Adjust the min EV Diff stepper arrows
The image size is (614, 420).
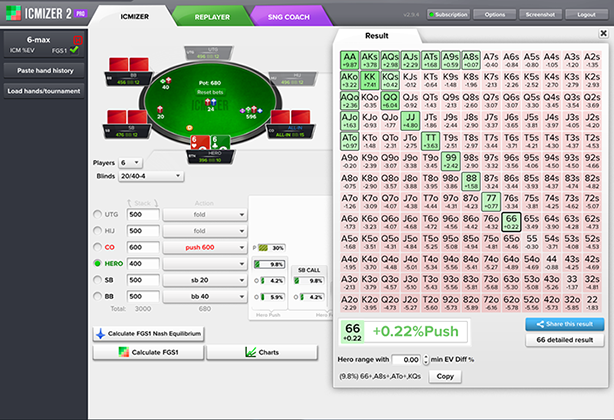tap(426, 359)
